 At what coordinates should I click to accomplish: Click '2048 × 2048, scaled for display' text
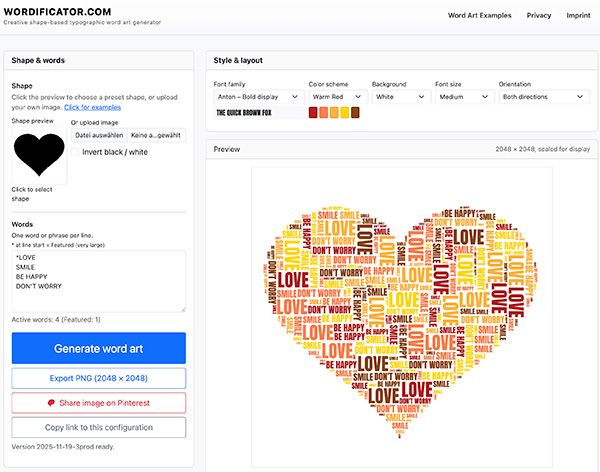pos(543,149)
